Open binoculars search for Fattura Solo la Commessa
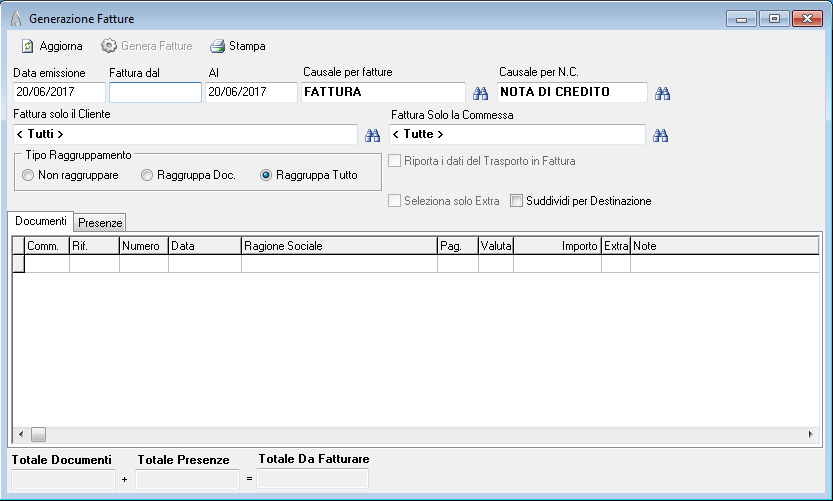This screenshot has height=501, width=833. point(660,135)
